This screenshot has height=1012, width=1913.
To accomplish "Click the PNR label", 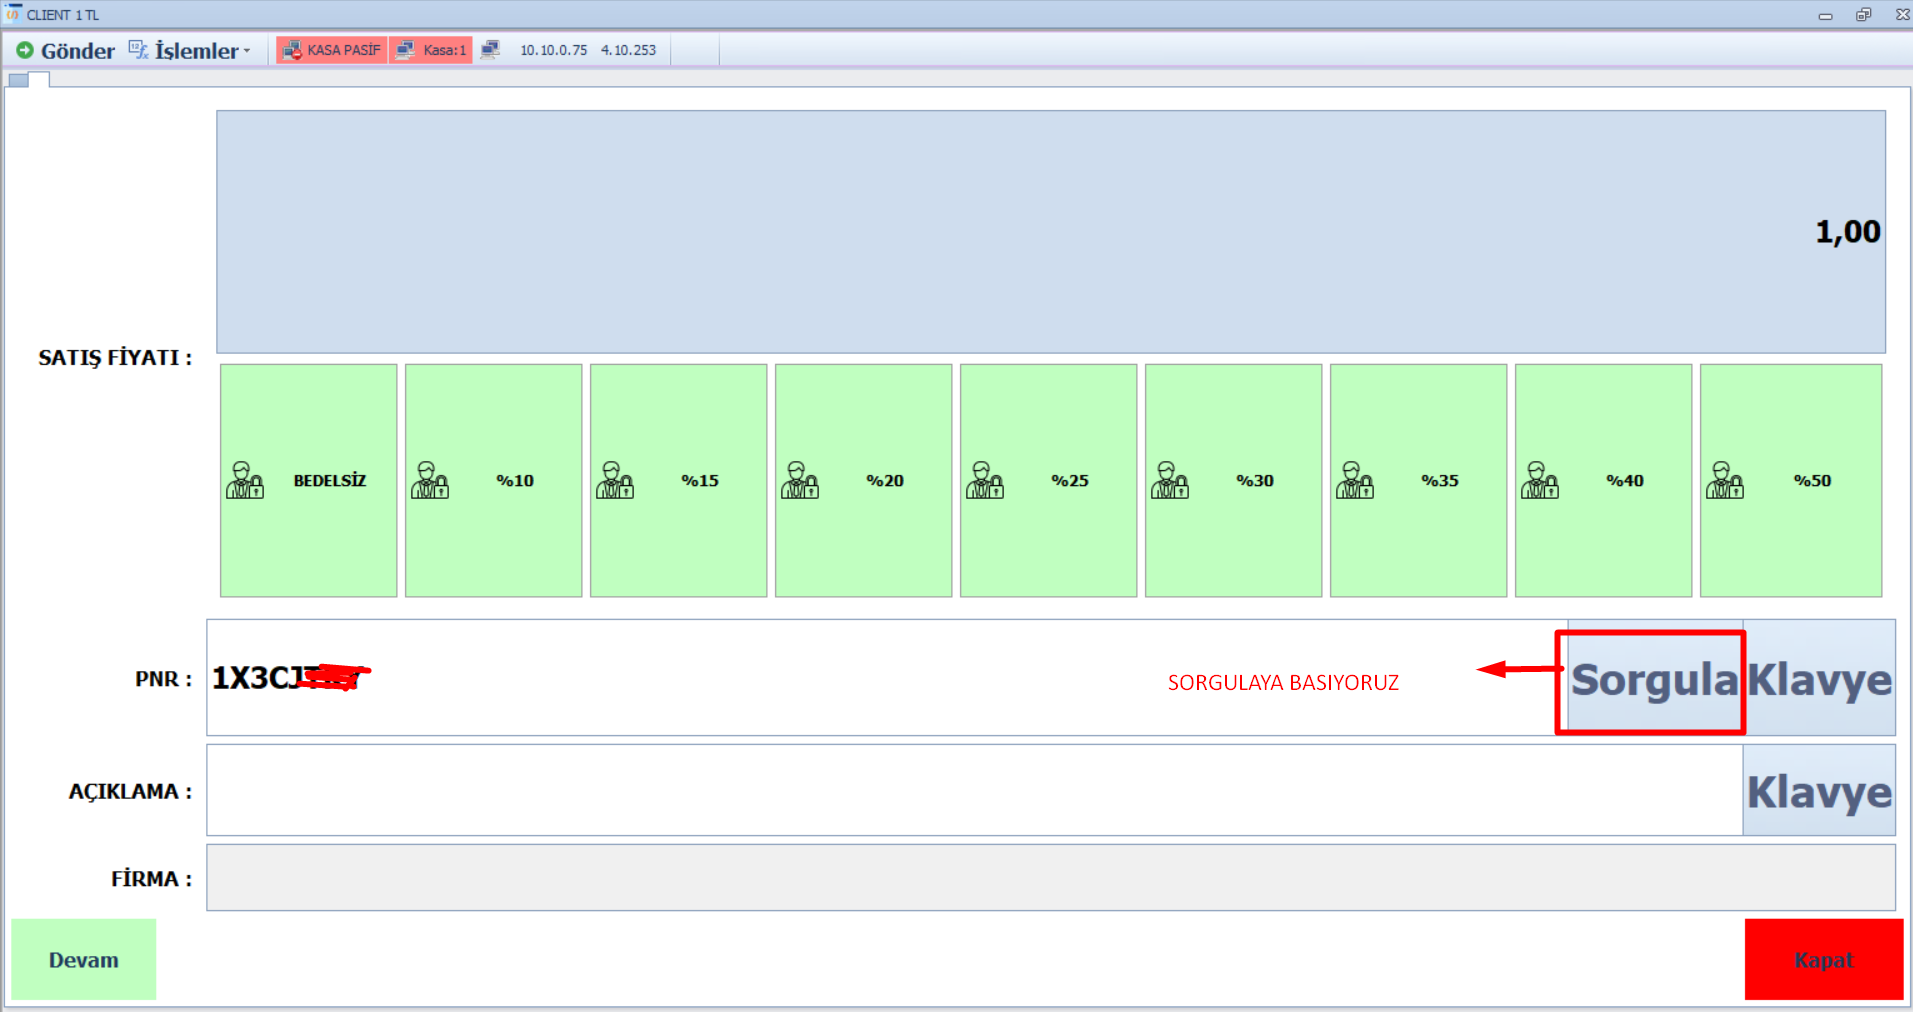I will coord(163,679).
